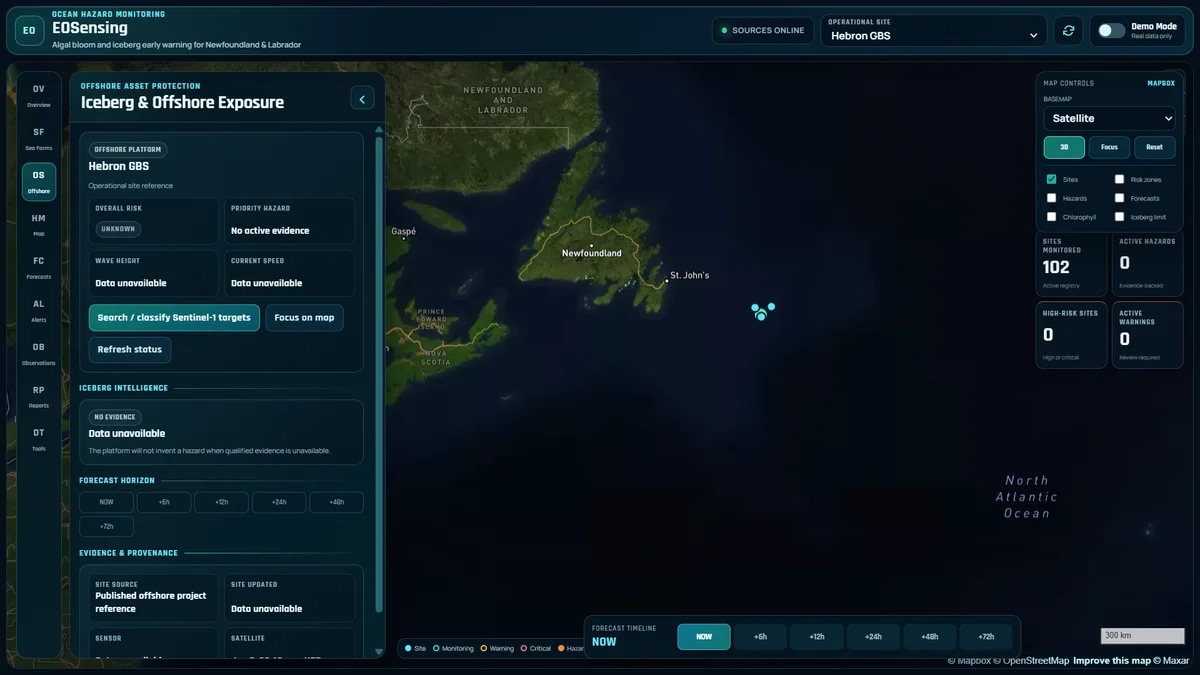Viewport: 1200px width, 675px height.
Task: Click the NO EVIDENCE badge
Action: click(x=115, y=417)
